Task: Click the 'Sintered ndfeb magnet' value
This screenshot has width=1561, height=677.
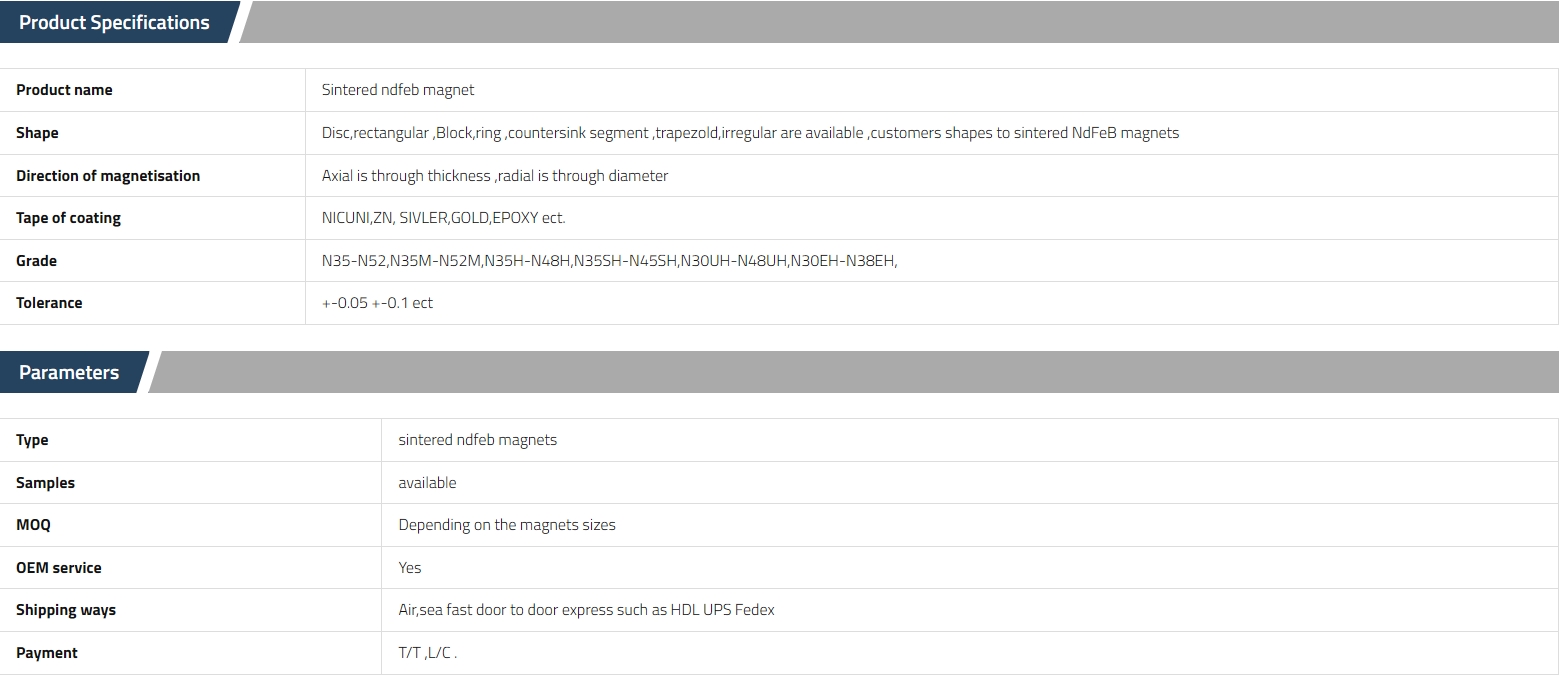Action: pyautogui.click(x=398, y=90)
